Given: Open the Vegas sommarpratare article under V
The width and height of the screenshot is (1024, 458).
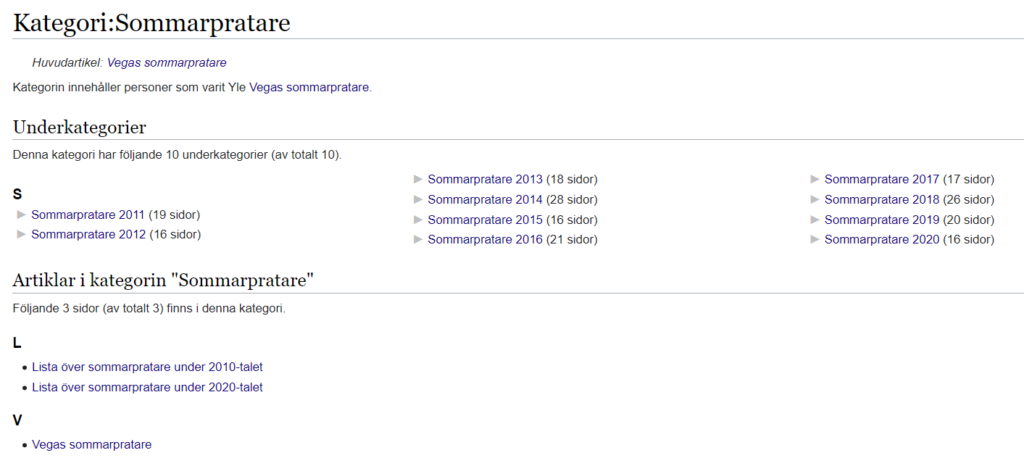Looking at the screenshot, I should pos(92,444).
